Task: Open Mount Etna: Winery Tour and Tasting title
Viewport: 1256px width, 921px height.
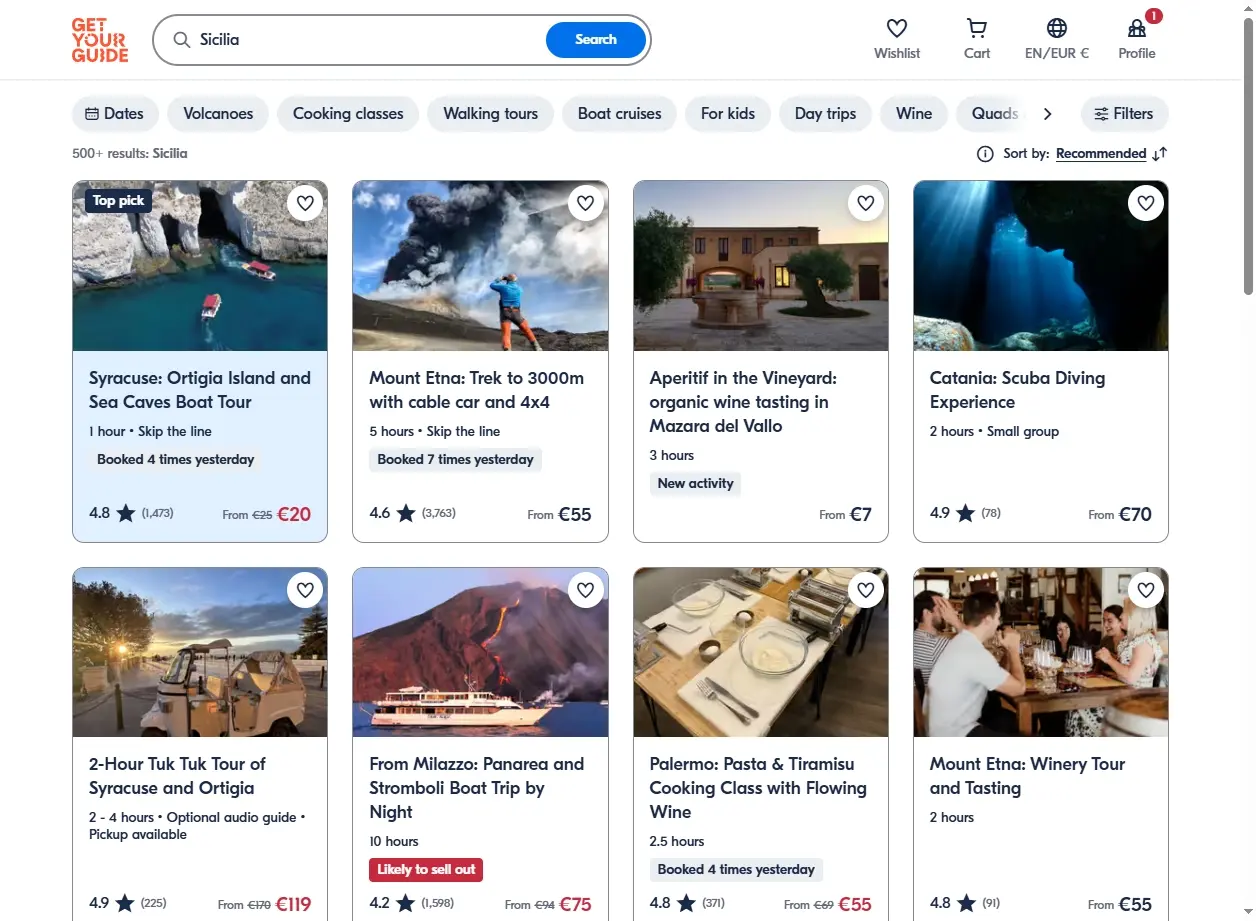Action: [1027, 776]
